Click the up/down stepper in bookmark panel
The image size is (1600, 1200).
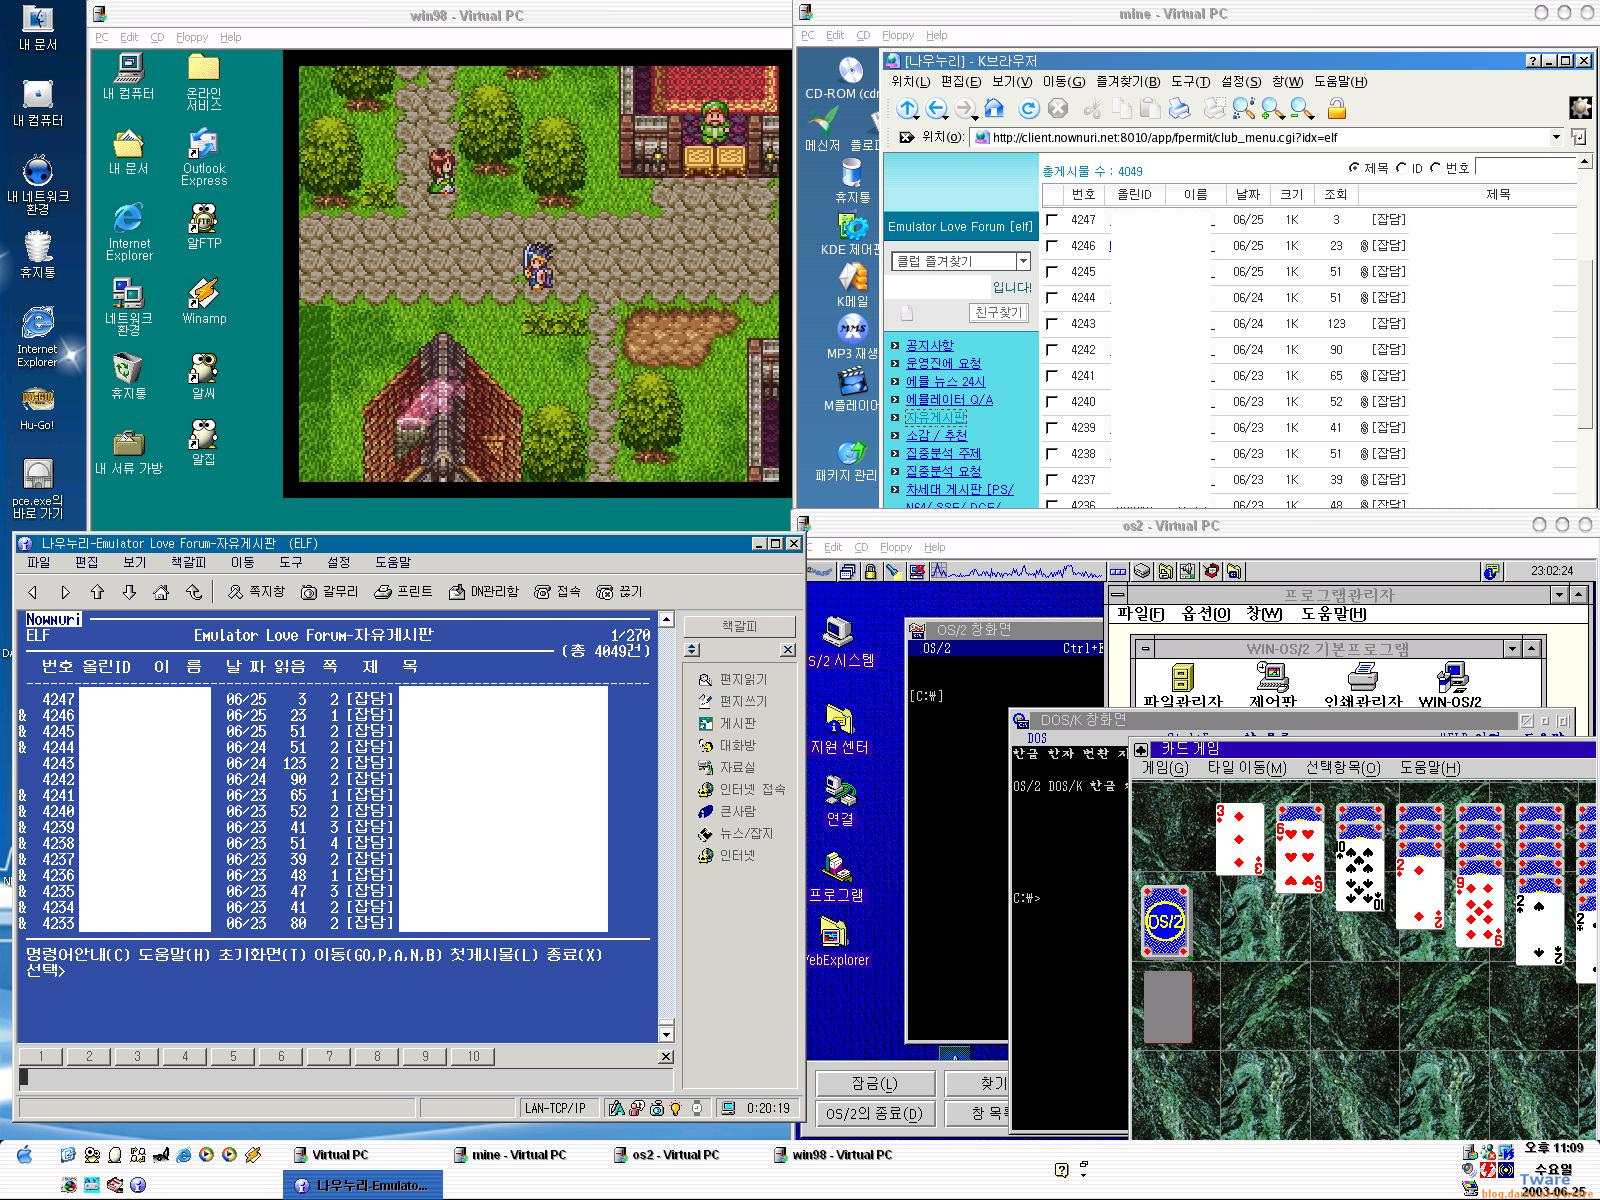[692, 650]
